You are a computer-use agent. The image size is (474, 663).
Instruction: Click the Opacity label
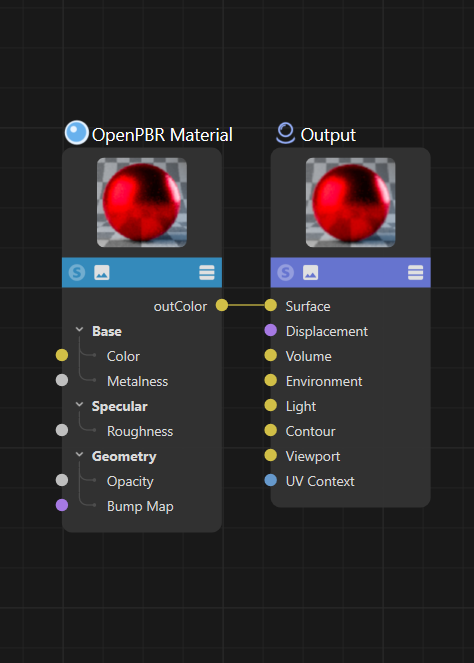click(x=130, y=482)
